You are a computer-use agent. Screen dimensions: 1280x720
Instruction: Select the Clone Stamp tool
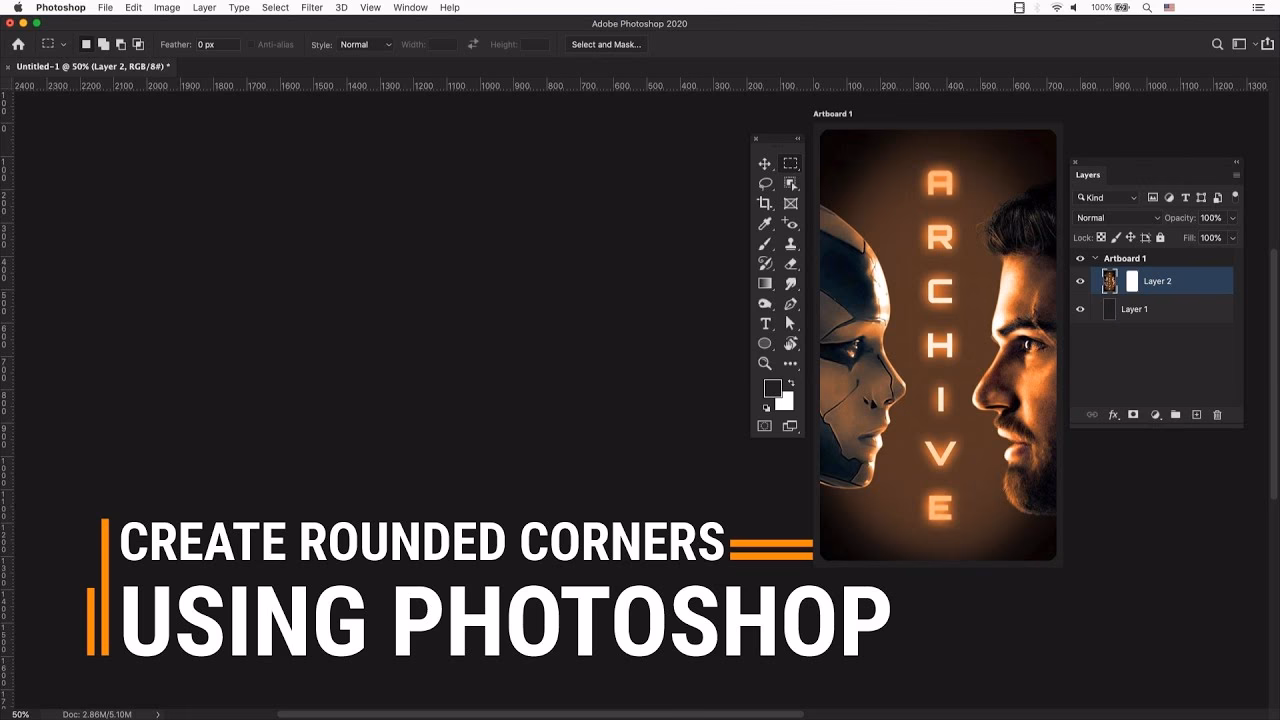click(790, 245)
